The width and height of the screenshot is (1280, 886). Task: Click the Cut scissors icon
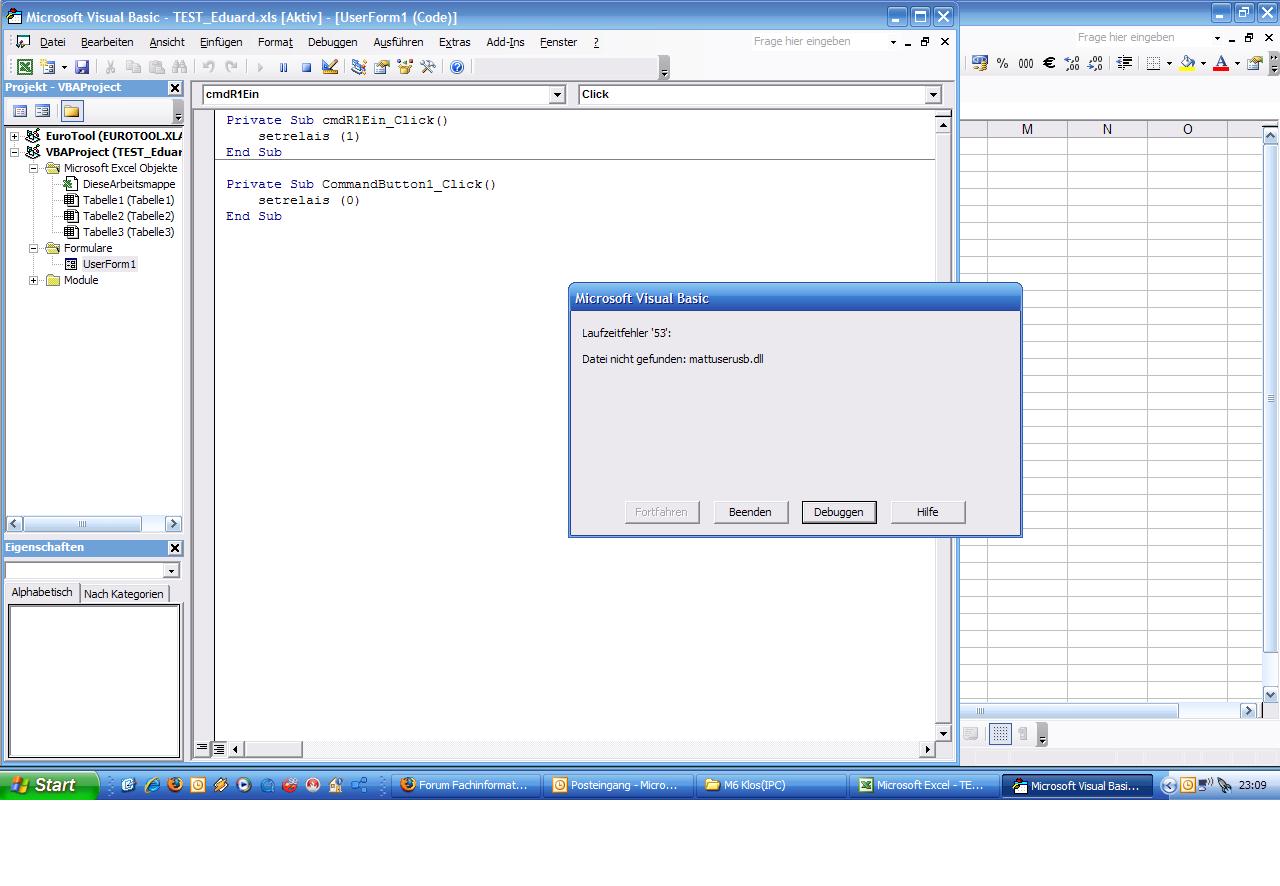(x=110, y=67)
